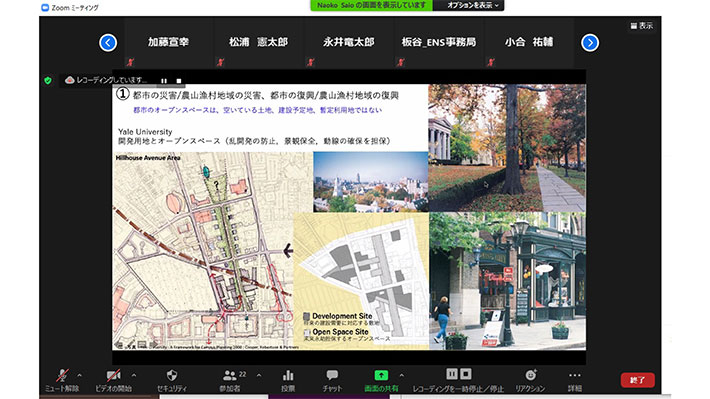Click the black left arrow between maps
The image size is (710, 399).
click(288, 250)
